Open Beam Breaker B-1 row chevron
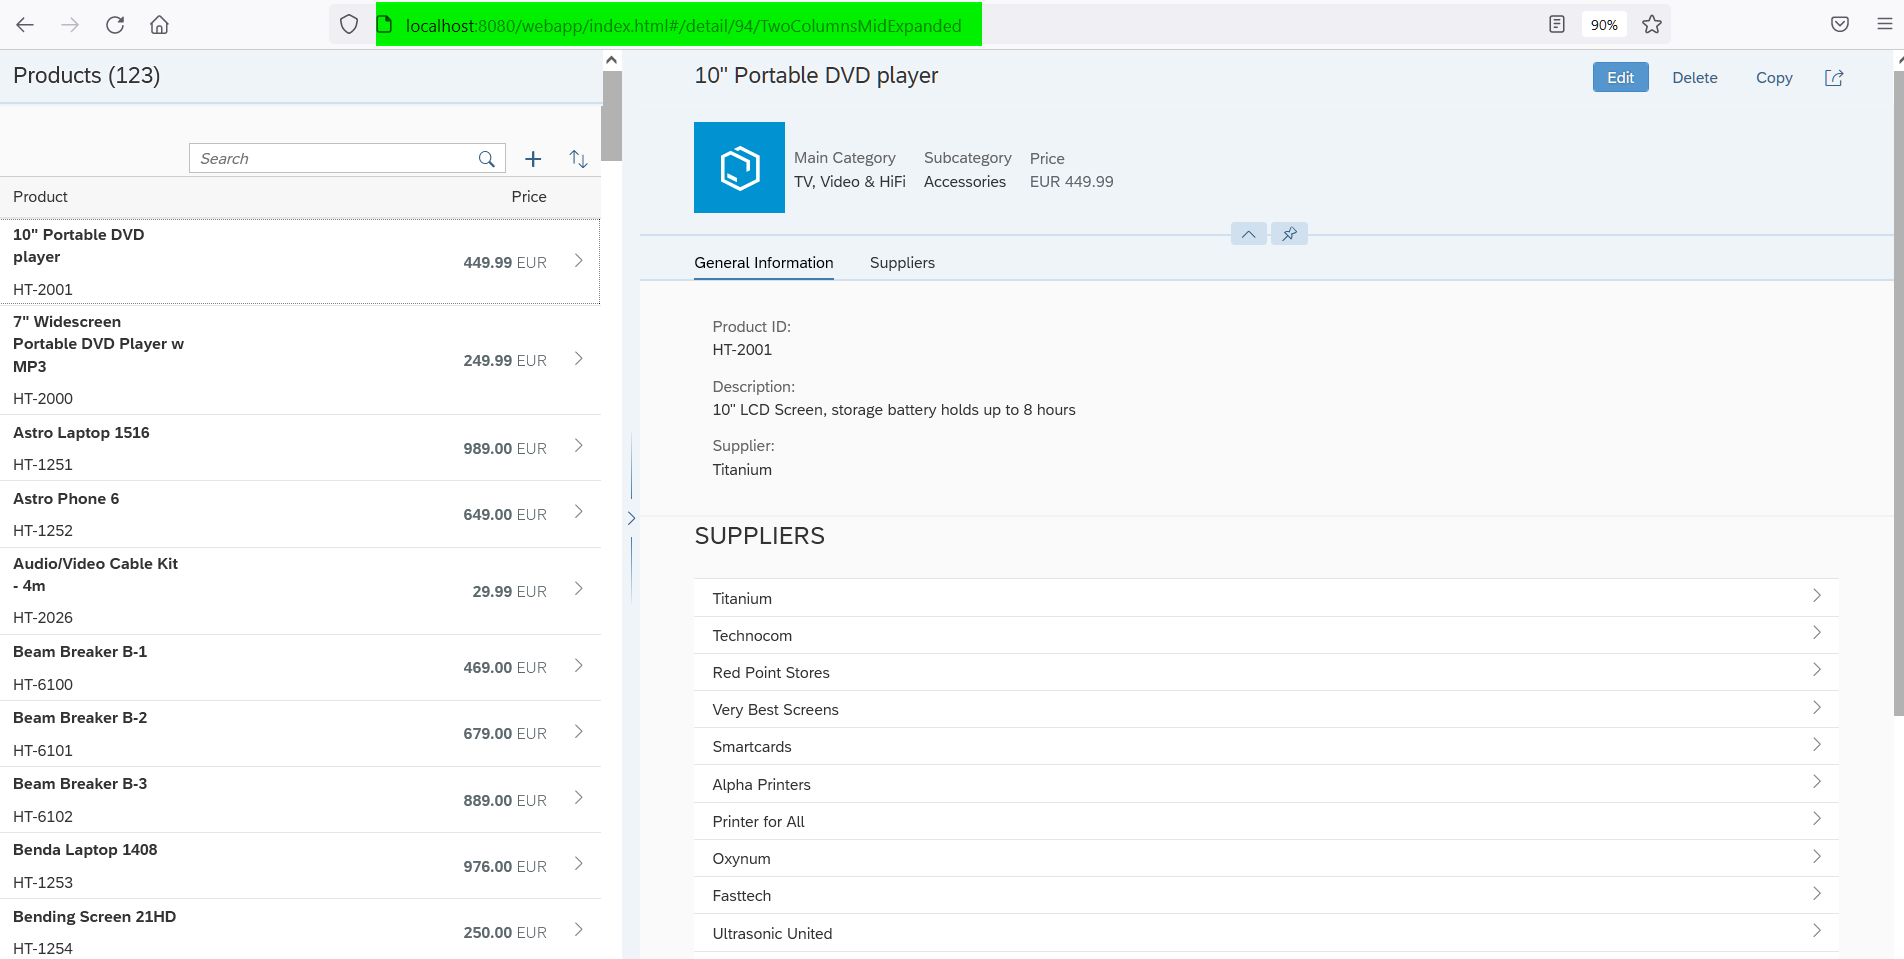The image size is (1904, 959). [x=578, y=666]
